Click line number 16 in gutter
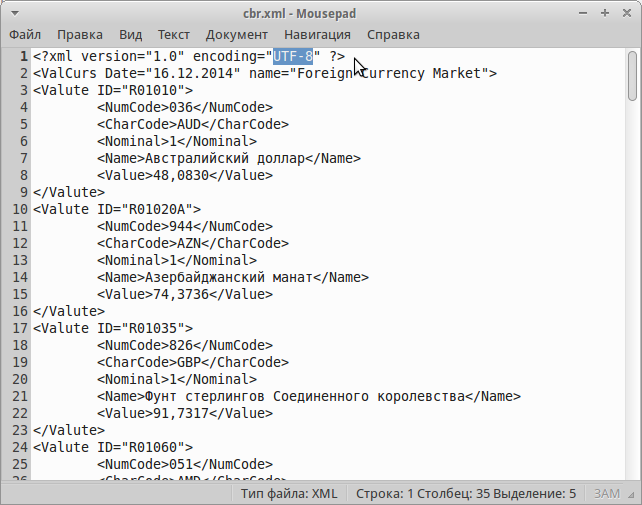642x505 pixels. (x=20, y=311)
